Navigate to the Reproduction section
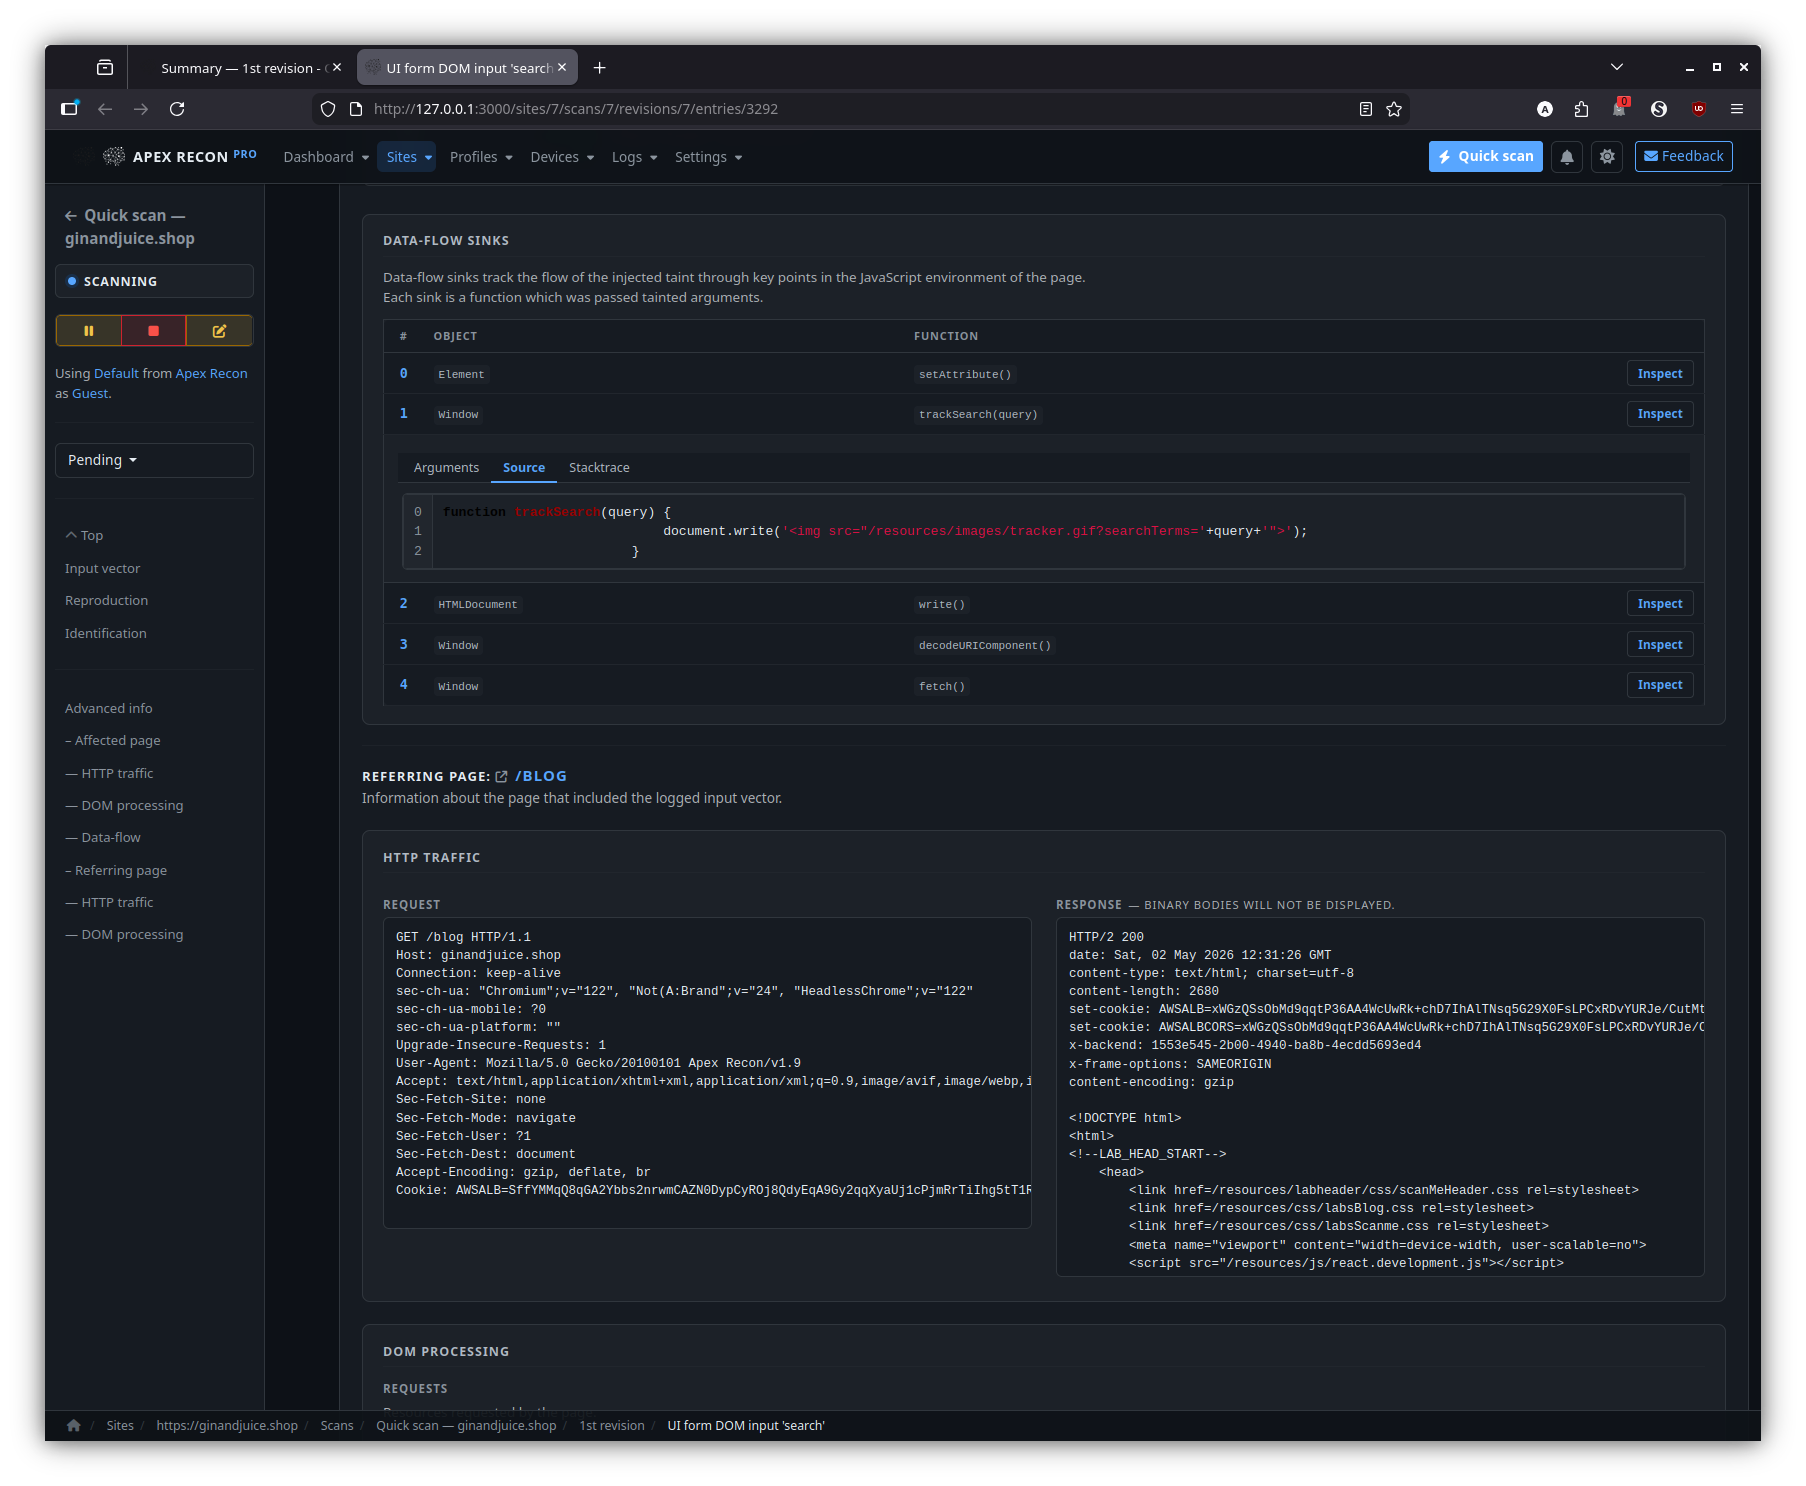This screenshot has height=1486, width=1806. (x=107, y=601)
